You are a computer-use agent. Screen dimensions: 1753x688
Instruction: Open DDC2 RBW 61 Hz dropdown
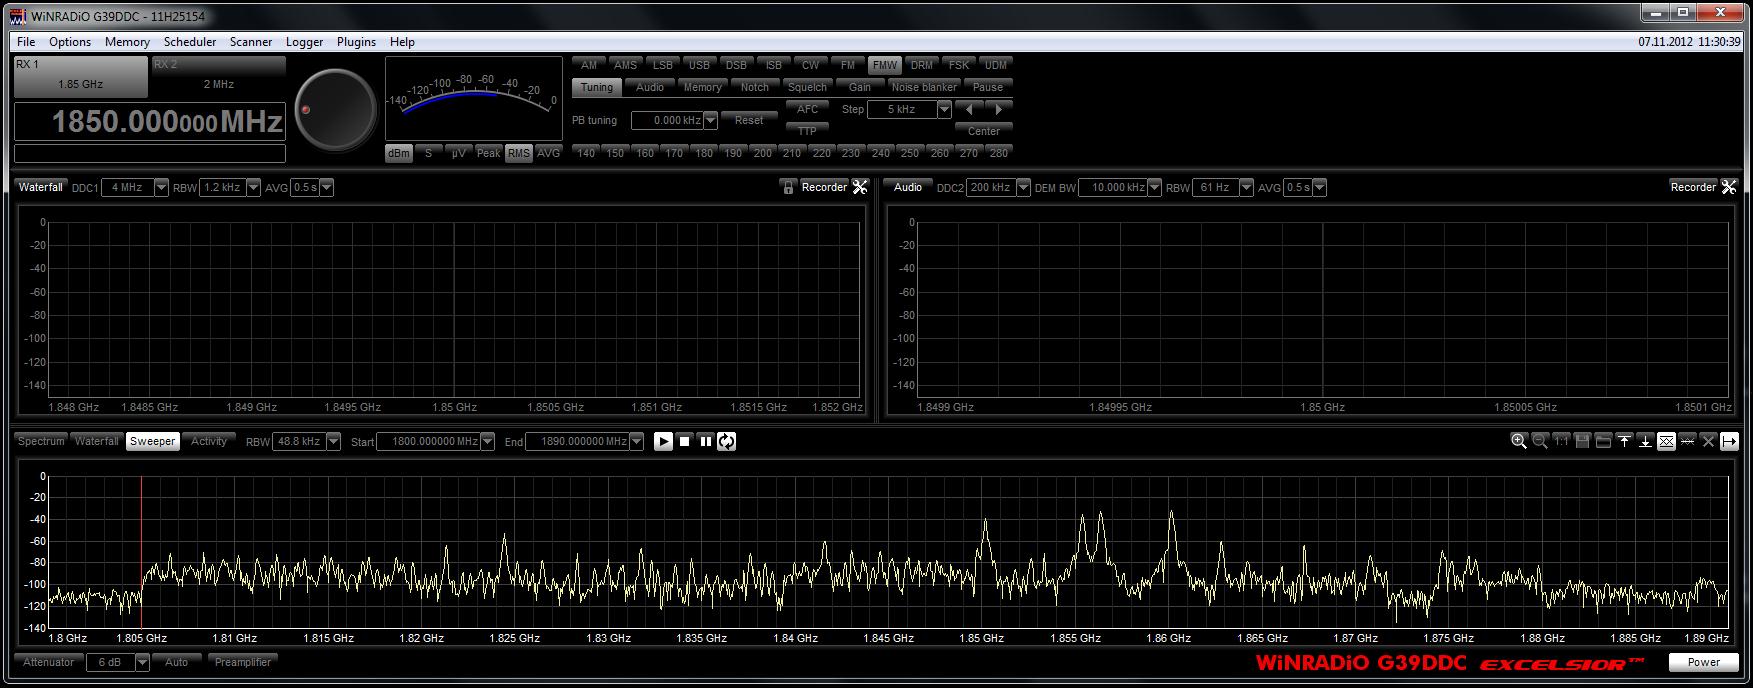[1247, 188]
